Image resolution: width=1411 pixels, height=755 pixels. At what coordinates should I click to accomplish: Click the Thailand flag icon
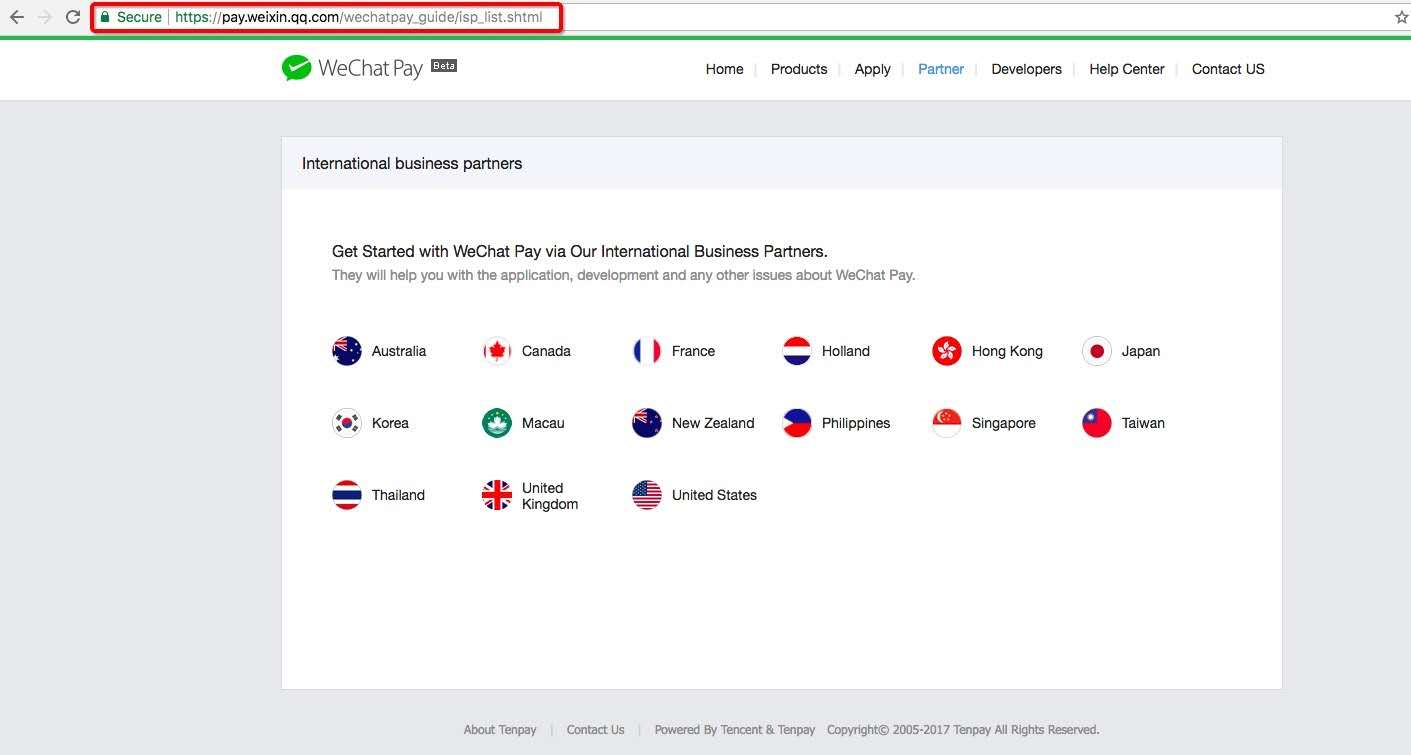coord(347,495)
